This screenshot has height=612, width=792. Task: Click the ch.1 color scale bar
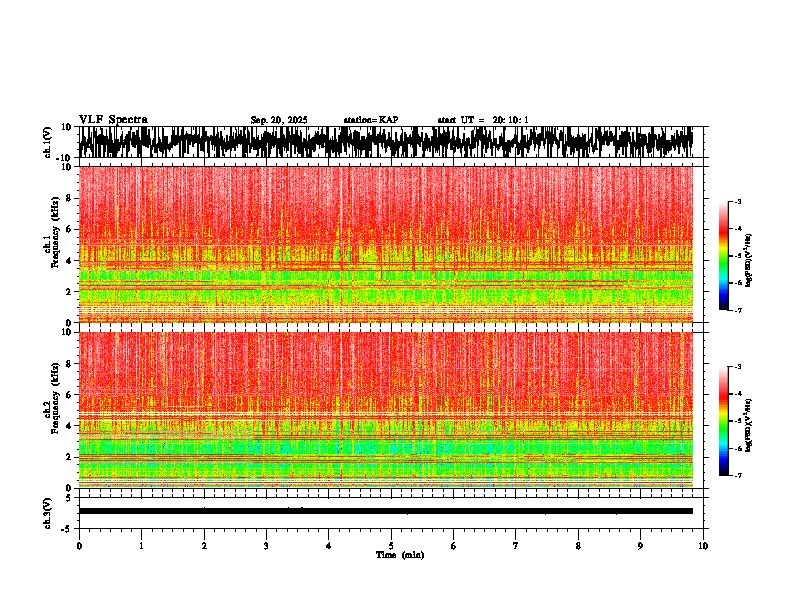[x=723, y=256]
